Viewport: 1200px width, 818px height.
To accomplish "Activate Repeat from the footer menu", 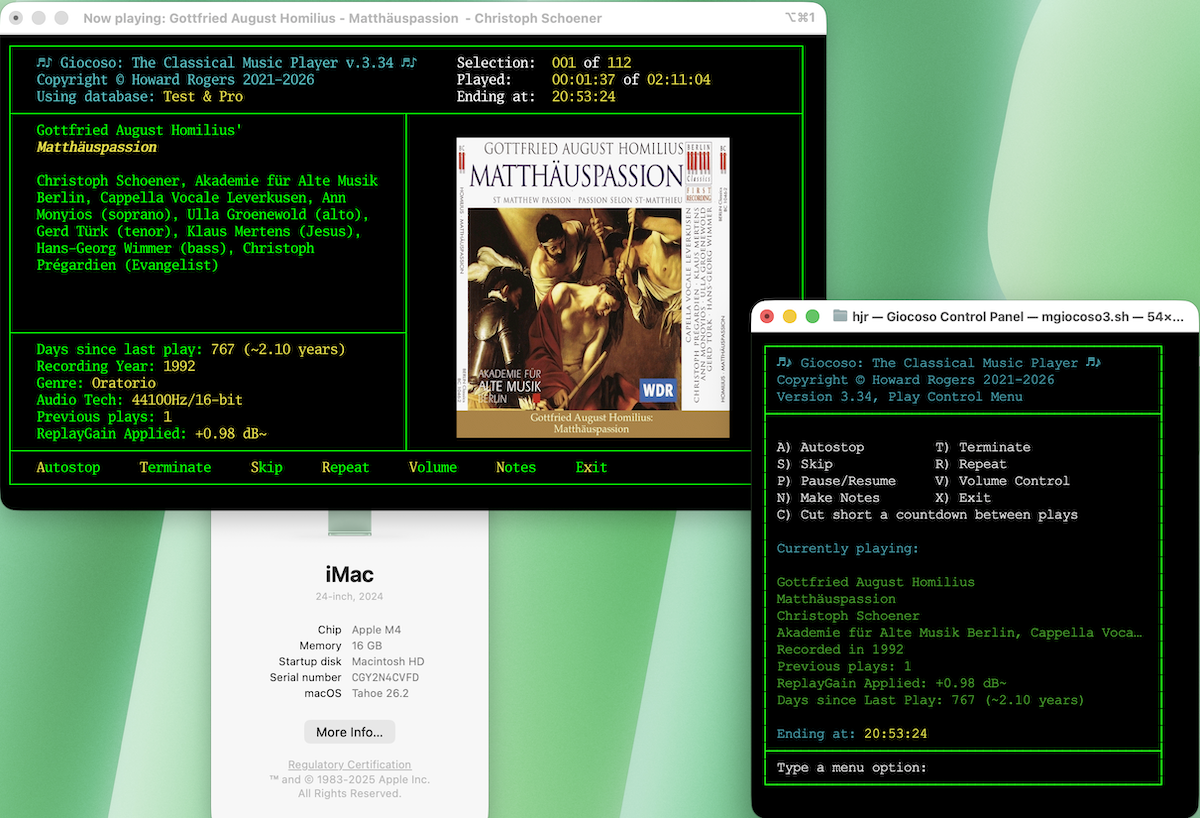I will click(x=345, y=466).
